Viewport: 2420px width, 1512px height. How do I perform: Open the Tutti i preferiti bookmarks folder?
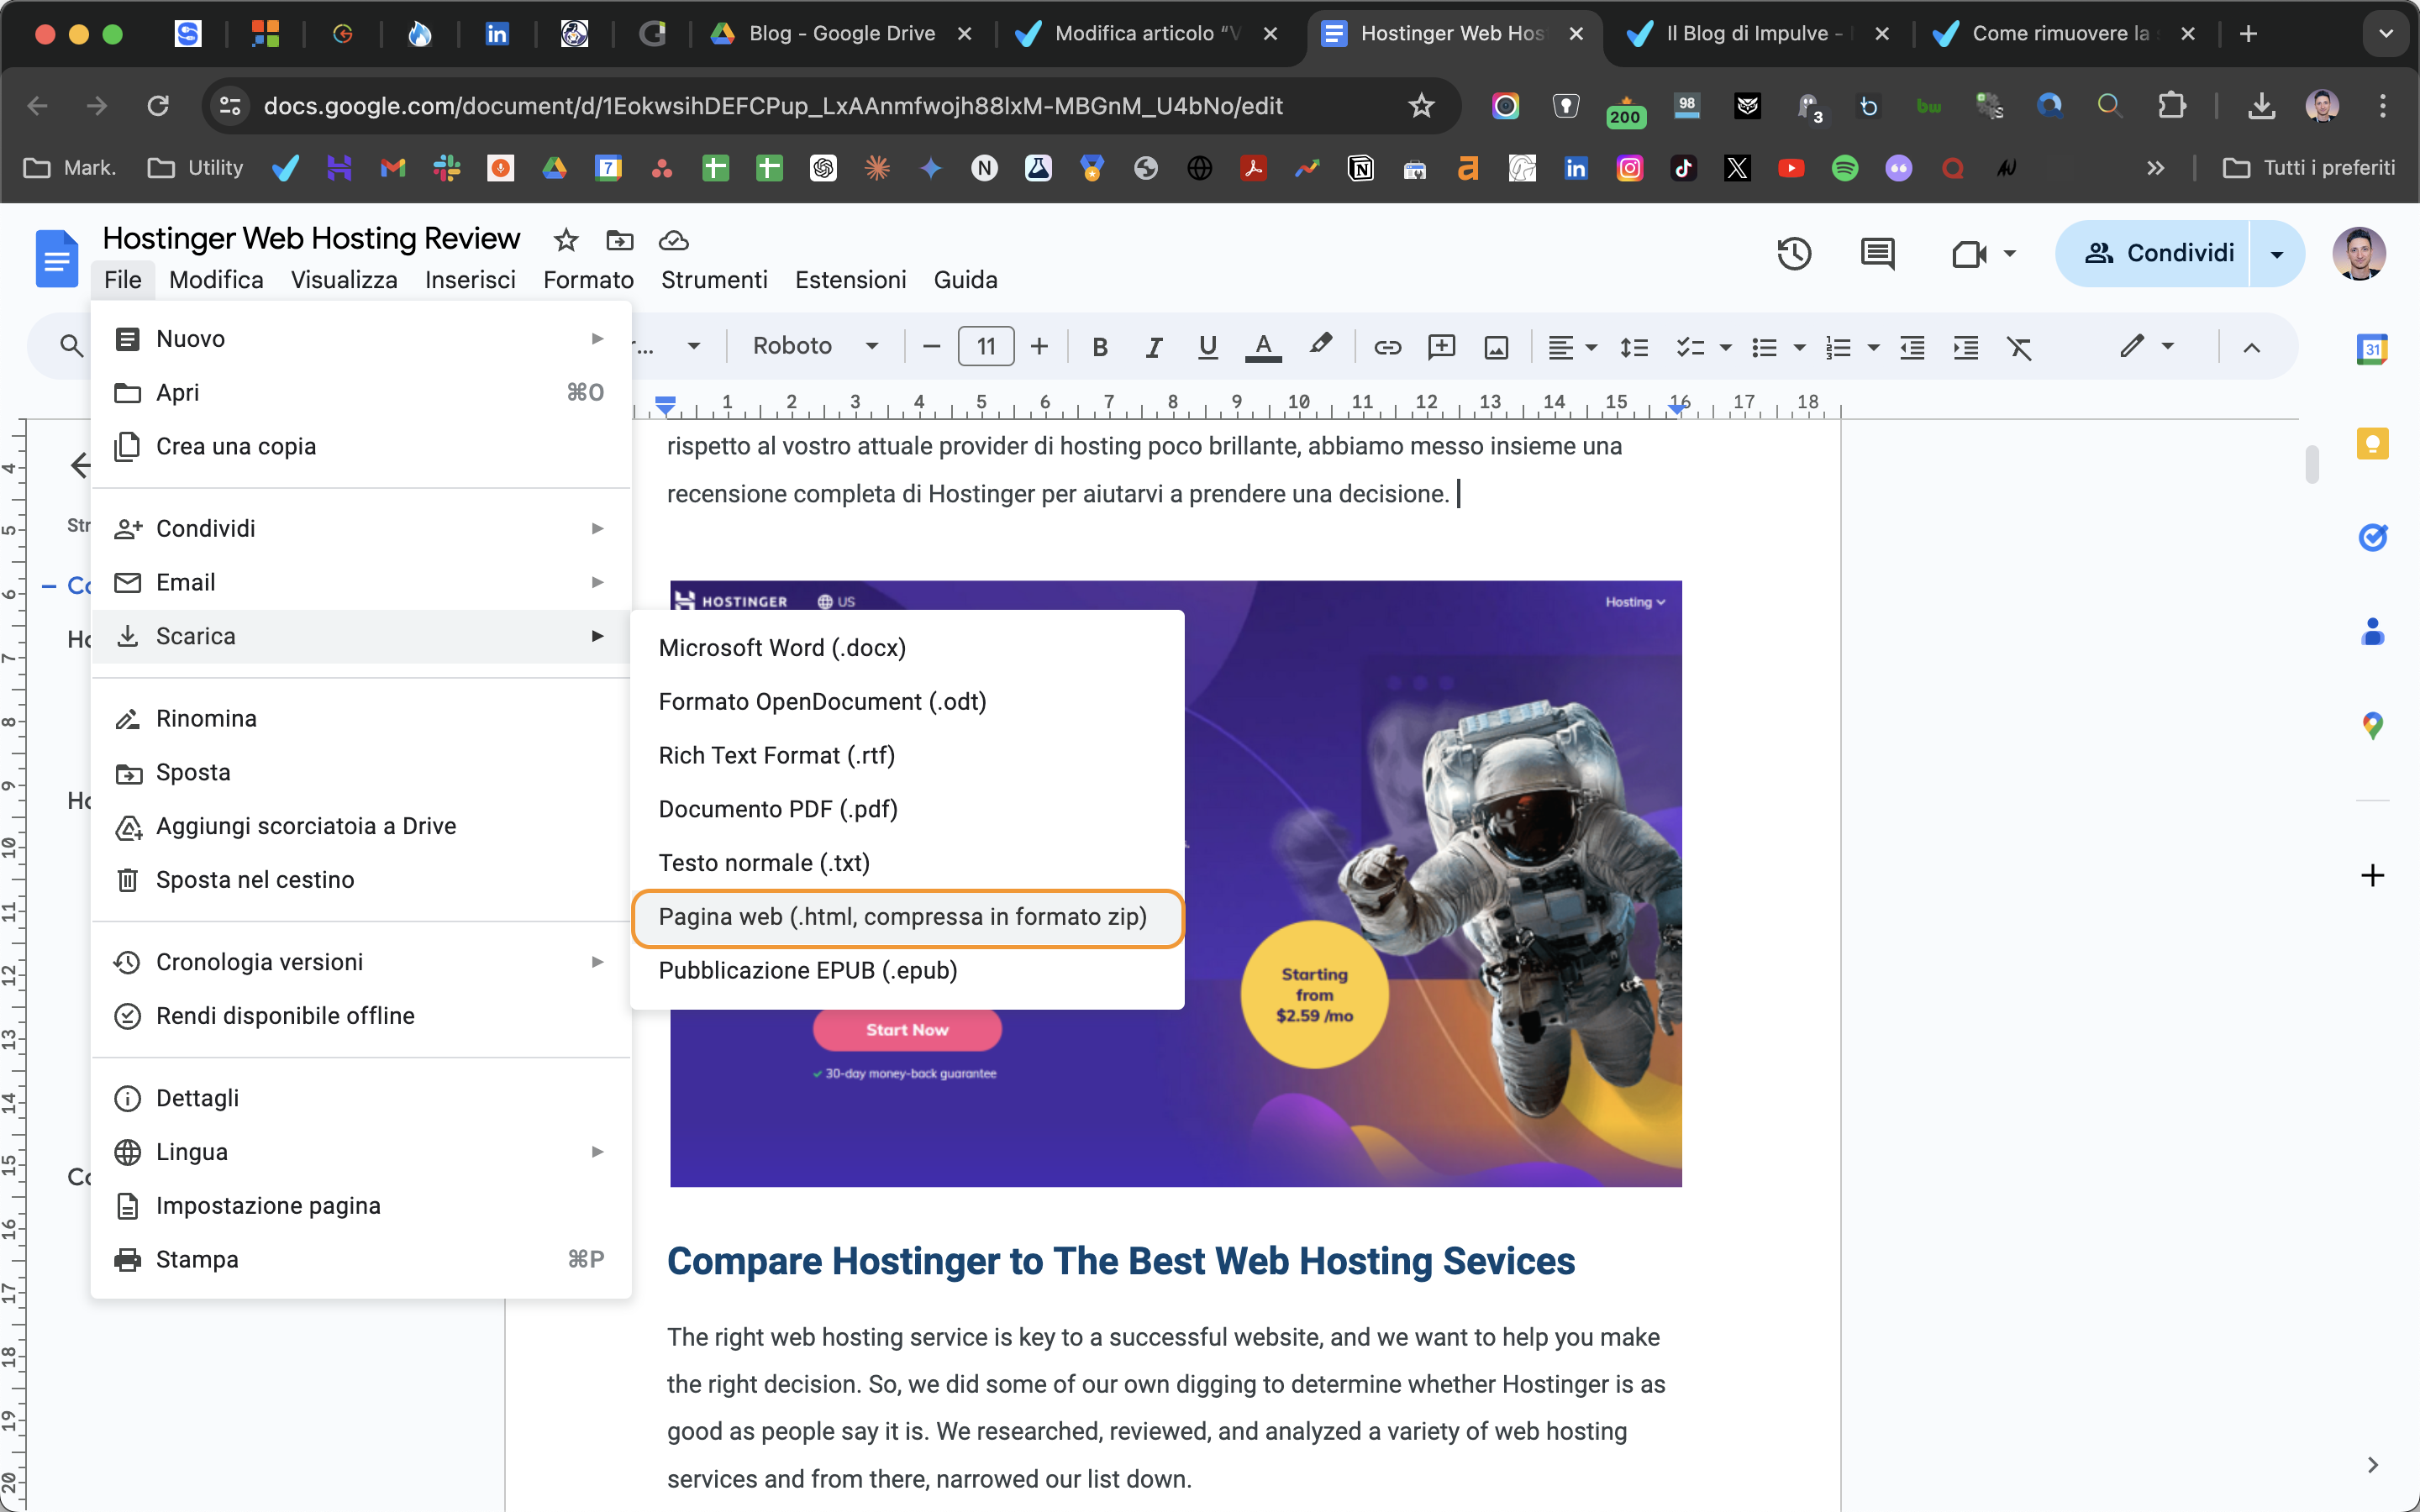[x=2309, y=168]
